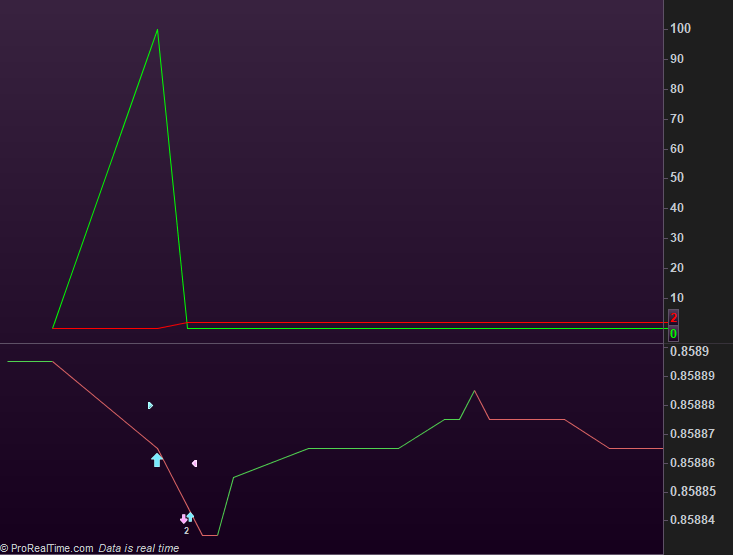Click the price line's flat bottom near 0.85884
This screenshot has width=733, height=555.
pyautogui.click(x=210, y=535)
